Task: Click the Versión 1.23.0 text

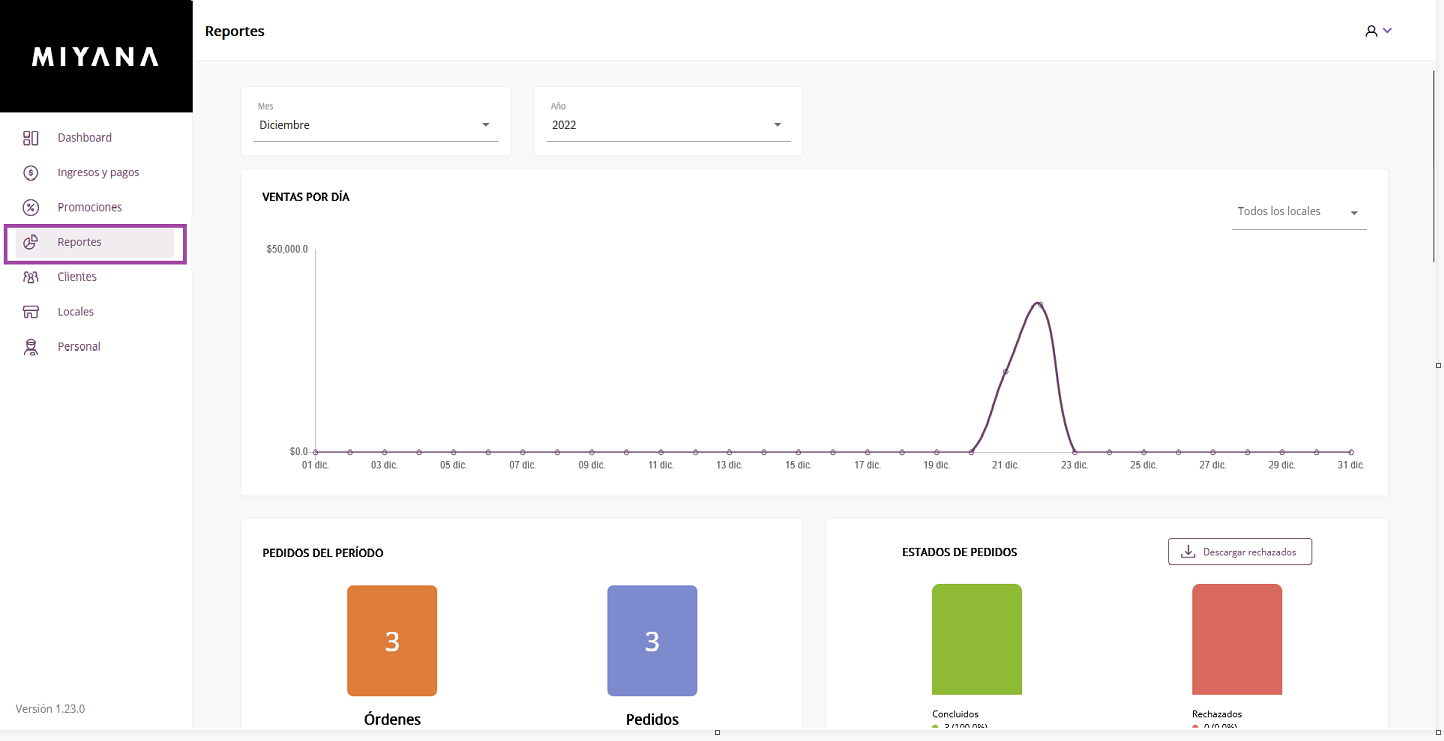Action: click(50, 709)
